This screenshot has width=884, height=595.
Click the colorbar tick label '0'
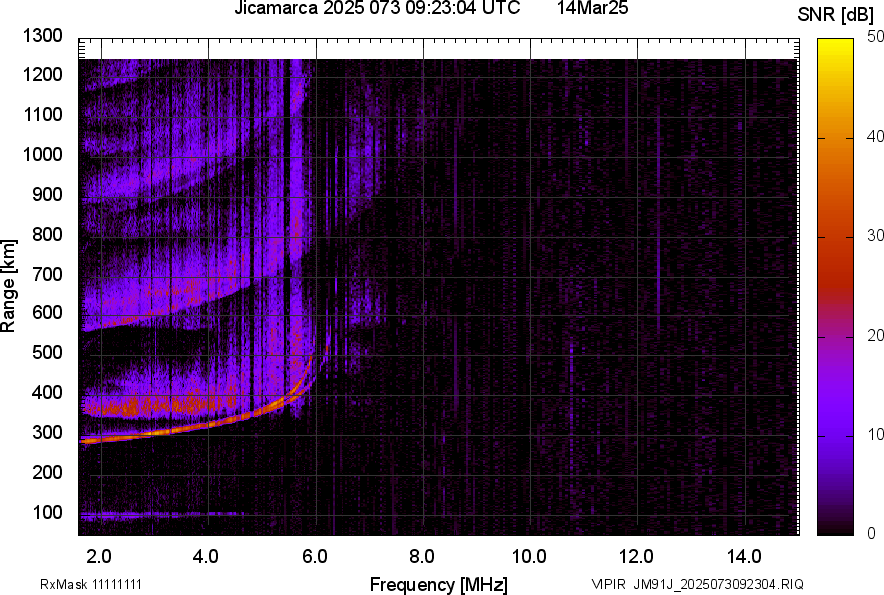(x=872, y=533)
